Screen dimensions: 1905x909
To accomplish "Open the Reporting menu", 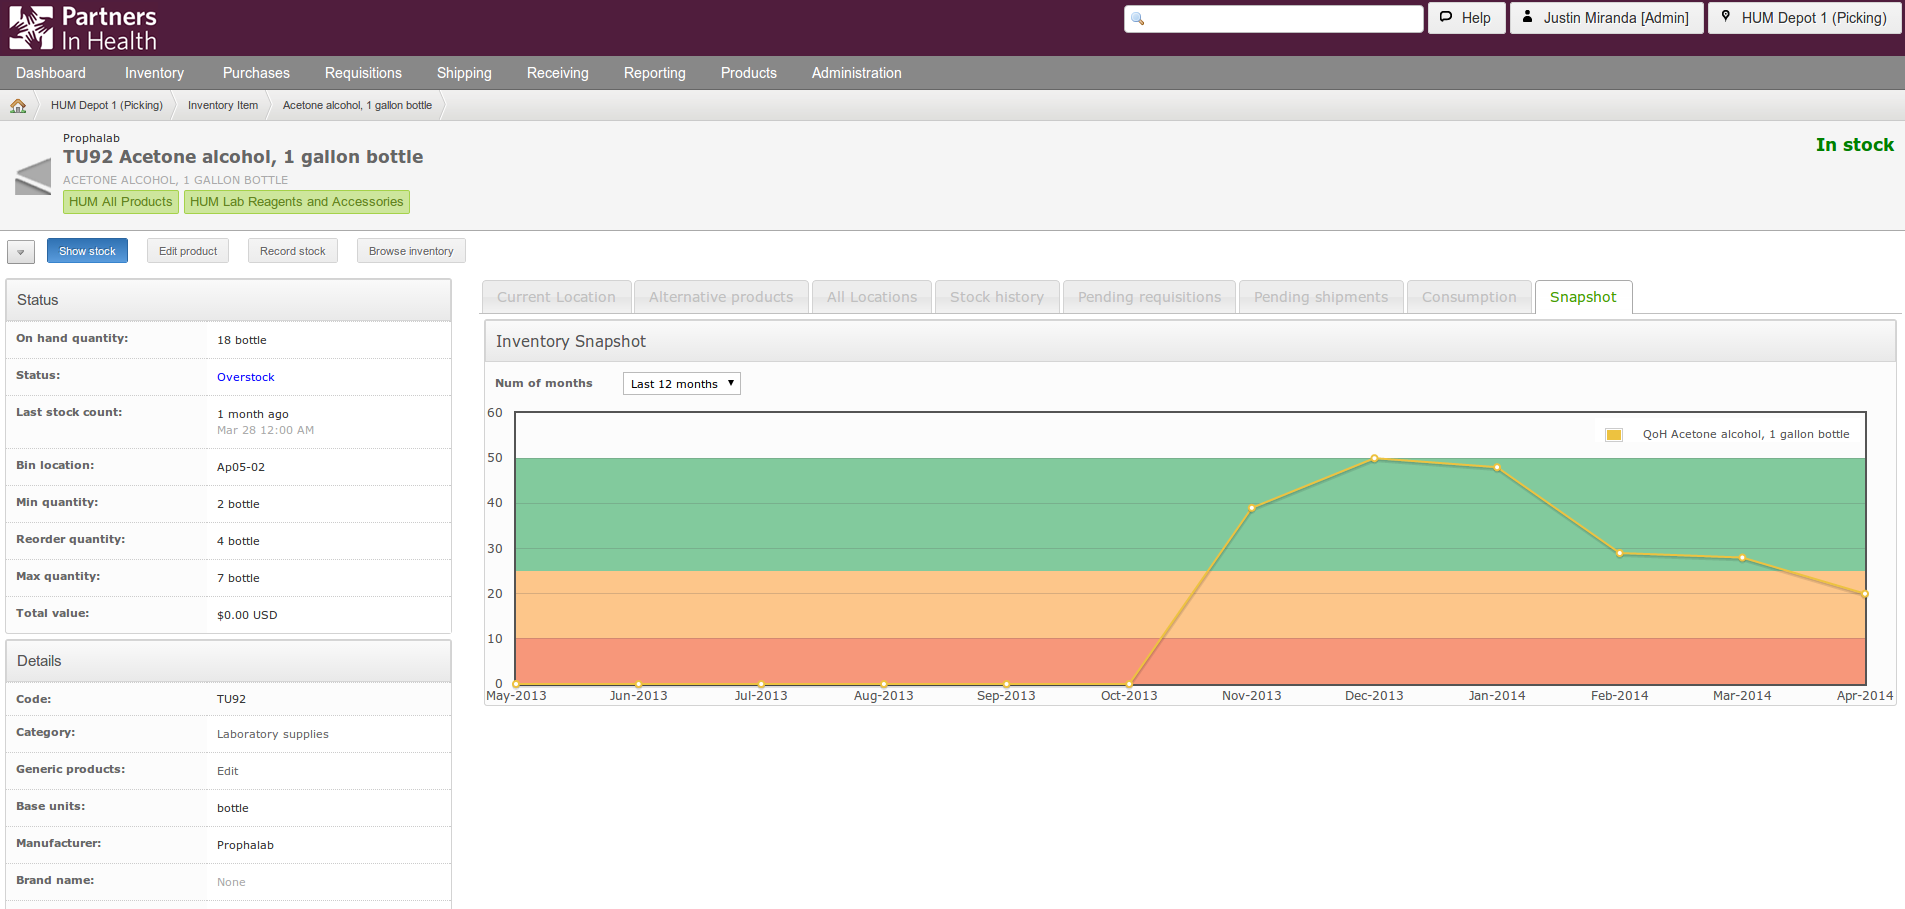I will pyautogui.click(x=654, y=72).
